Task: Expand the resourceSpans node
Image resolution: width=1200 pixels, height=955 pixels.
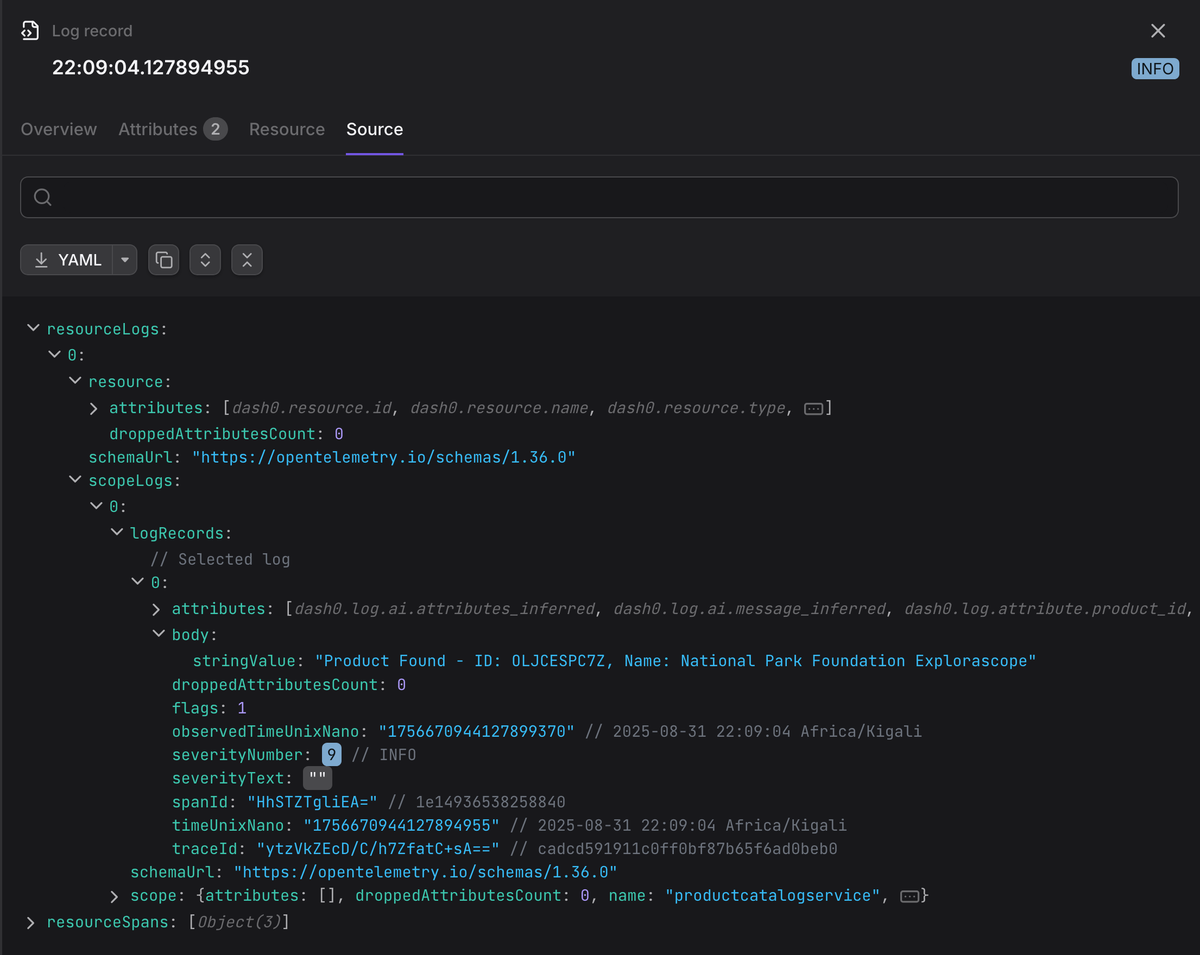Action: click(x=31, y=922)
